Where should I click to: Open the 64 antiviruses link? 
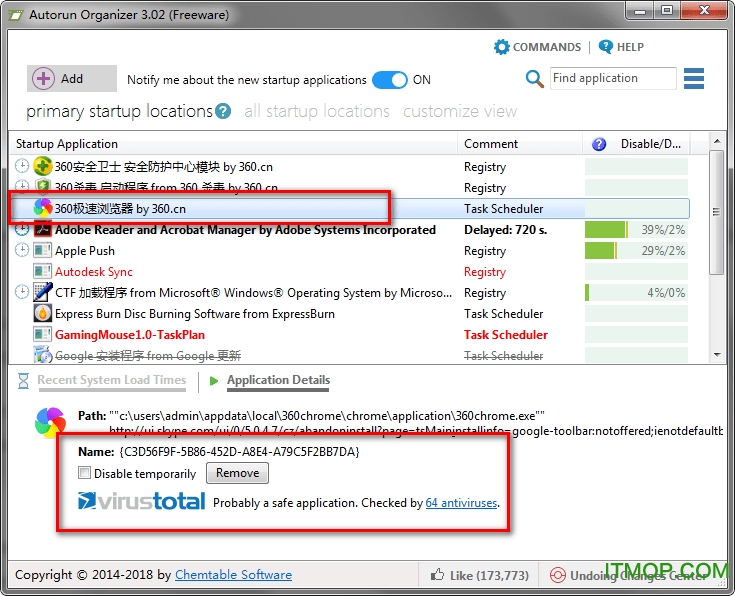[461, 503]
